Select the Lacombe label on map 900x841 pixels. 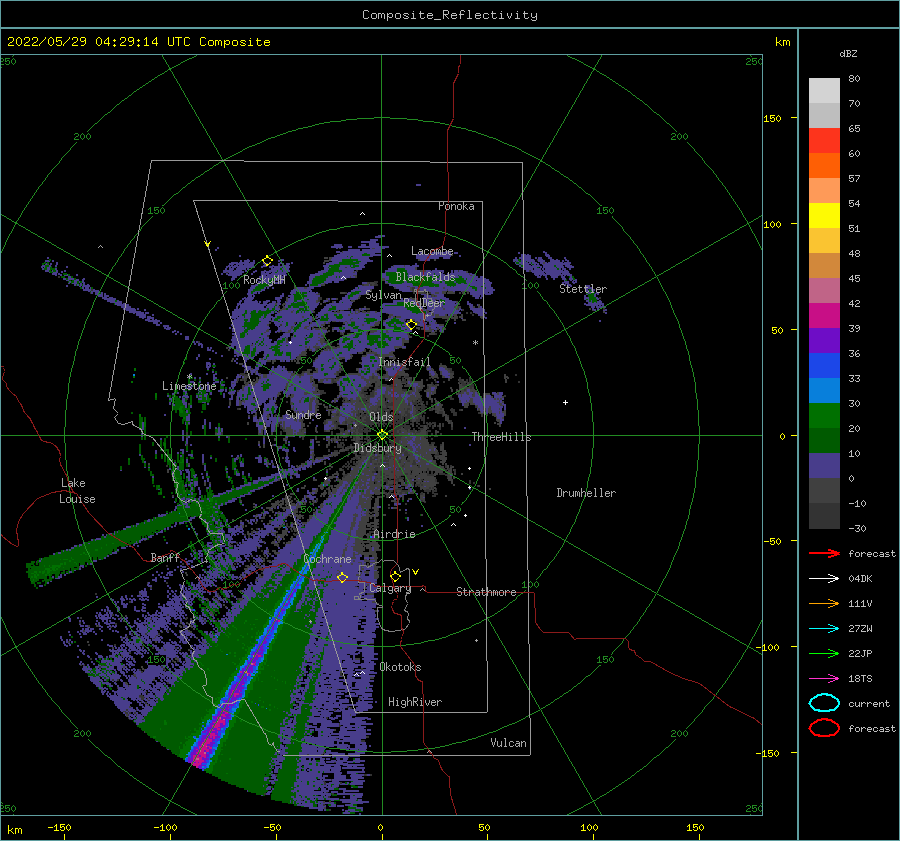(432, 251)
